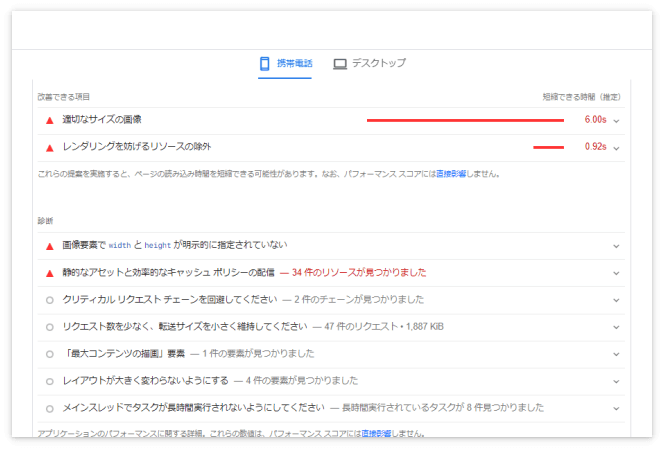
Task: Click the width code keyword
Action: point(120,246)
